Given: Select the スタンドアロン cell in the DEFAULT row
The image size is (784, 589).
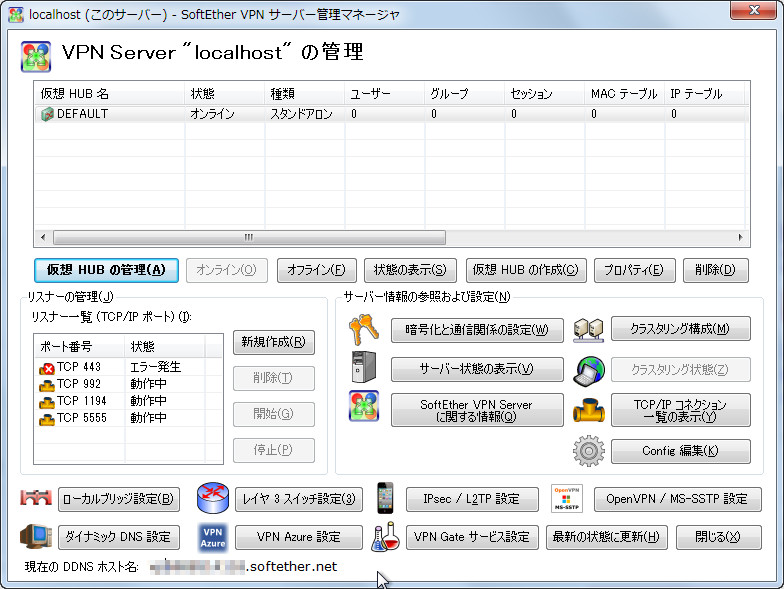Looking at the screenshot, I should (x=301, y=114).
